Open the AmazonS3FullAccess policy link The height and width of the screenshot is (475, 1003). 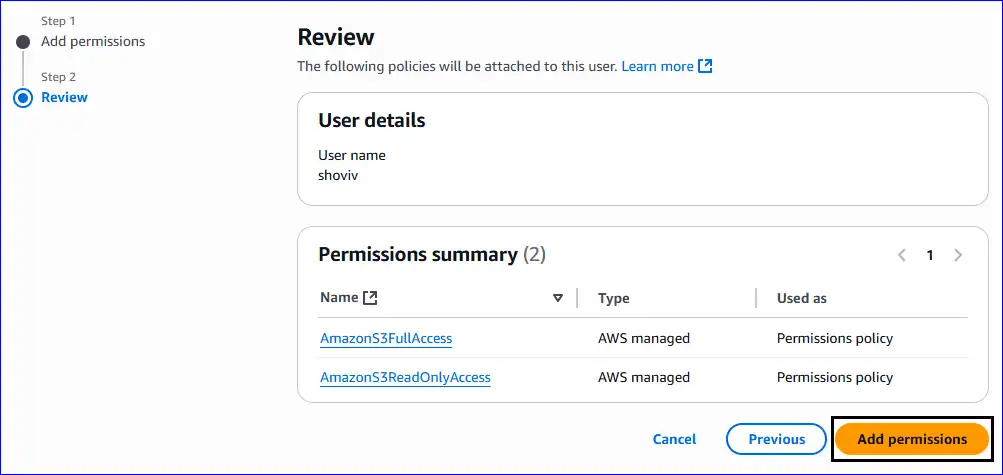pos(386,338)
